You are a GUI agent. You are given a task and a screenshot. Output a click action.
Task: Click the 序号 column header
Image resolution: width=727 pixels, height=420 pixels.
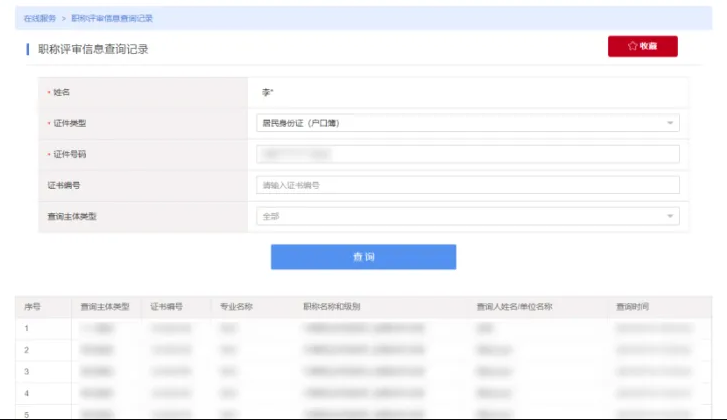(x=32, y=307)
